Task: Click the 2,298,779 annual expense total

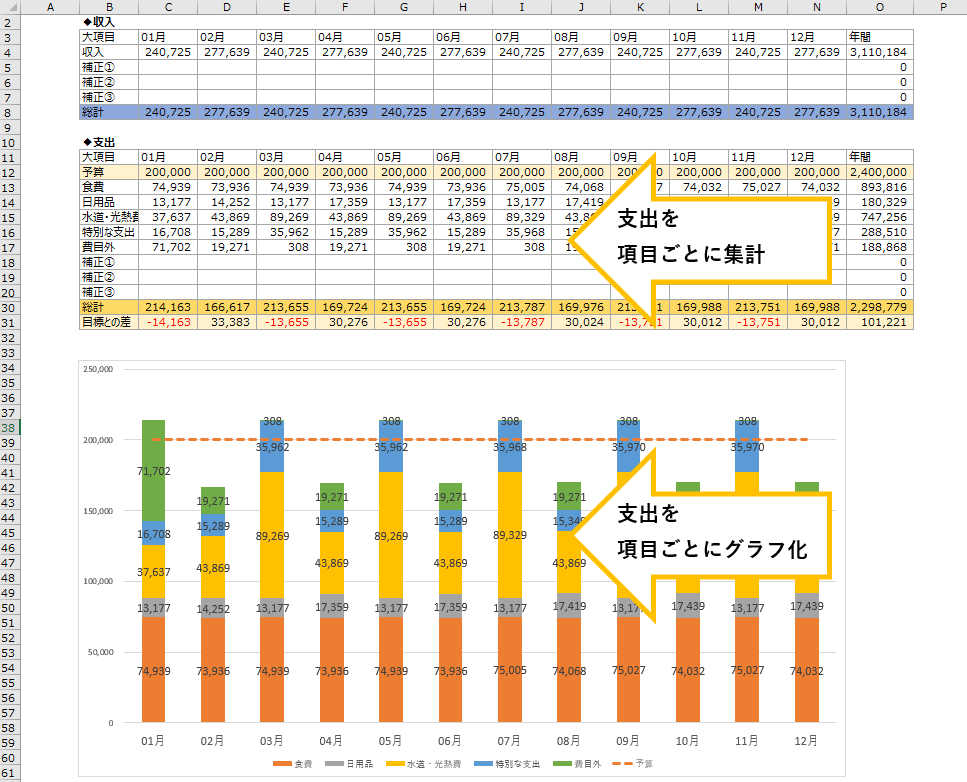Action: point(879,307)
